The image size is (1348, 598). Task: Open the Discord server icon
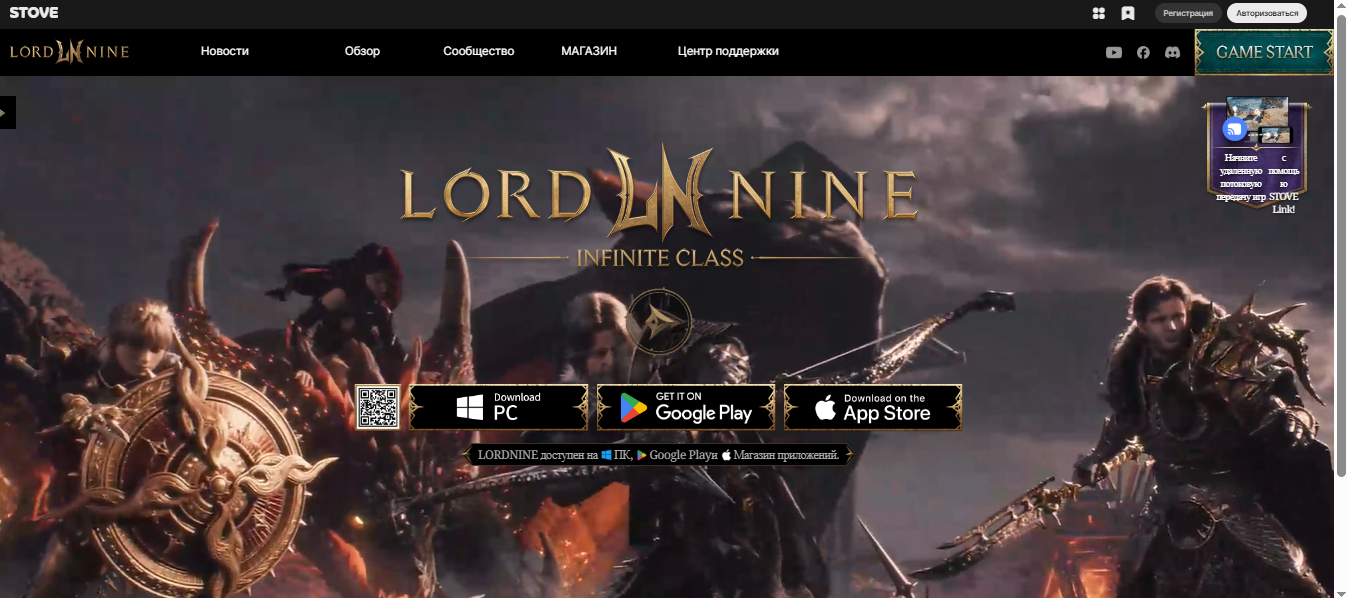[x=1172, y=52]
